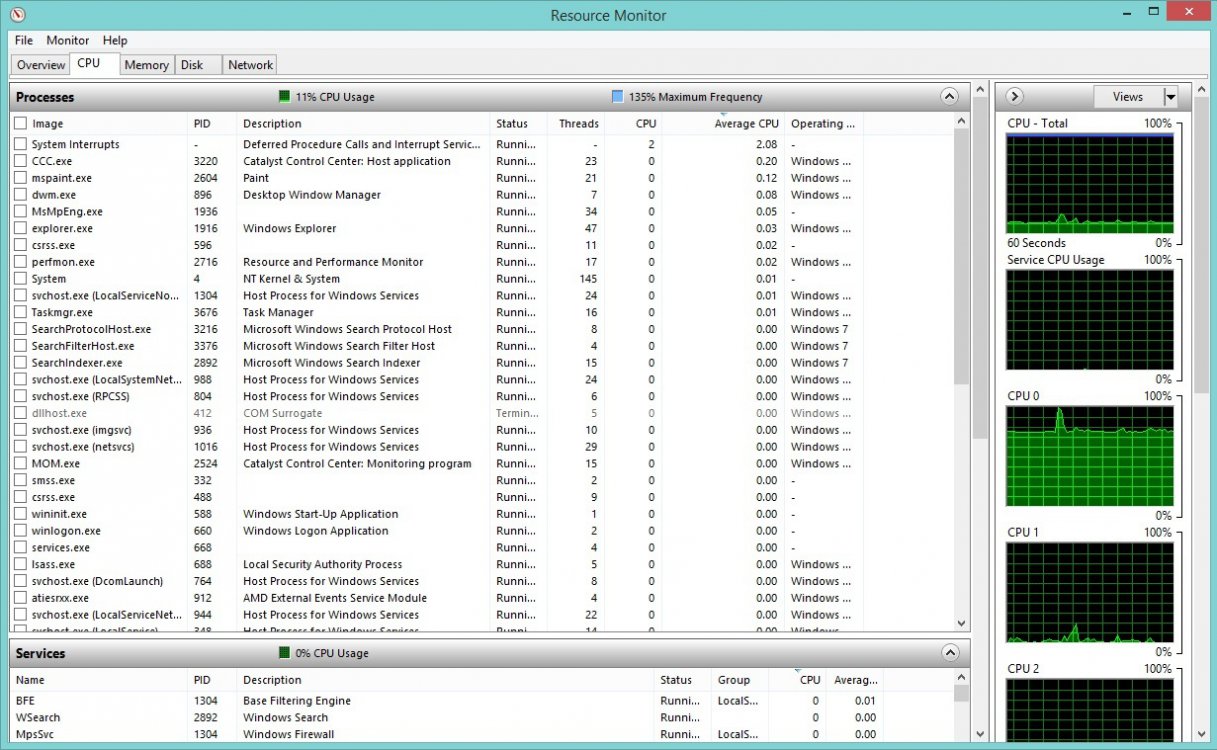Click the Views button
The height and width of the screenshot is (750, 1217).
pos(1127,97)
